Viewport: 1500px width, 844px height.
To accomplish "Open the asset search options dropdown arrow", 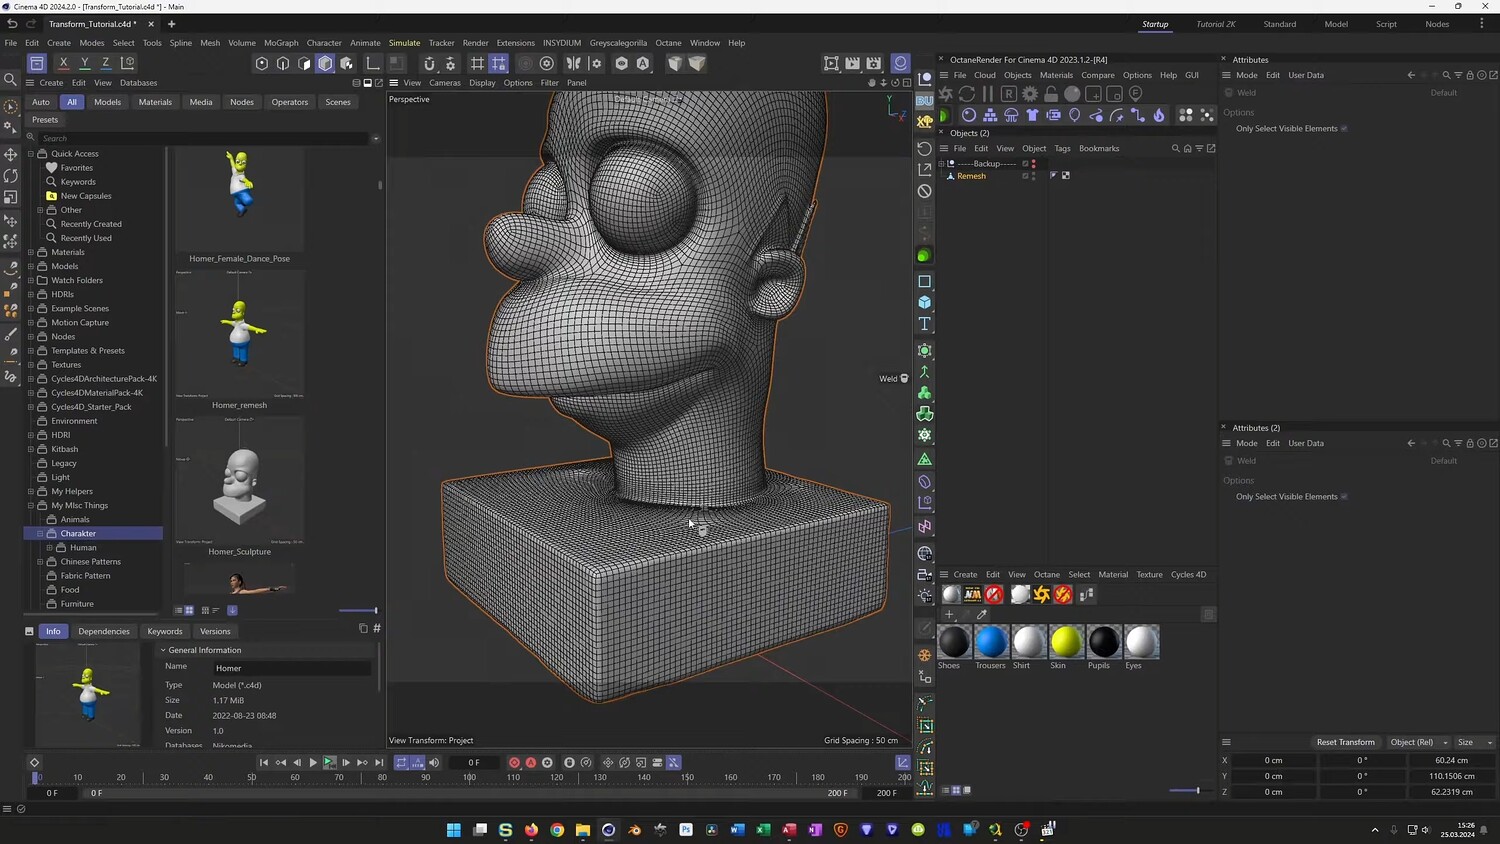I will point(376,138).
